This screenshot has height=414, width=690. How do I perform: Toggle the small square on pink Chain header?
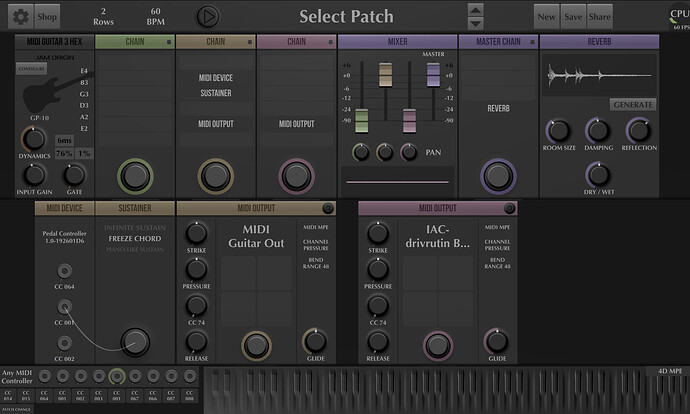click(330, 42)
